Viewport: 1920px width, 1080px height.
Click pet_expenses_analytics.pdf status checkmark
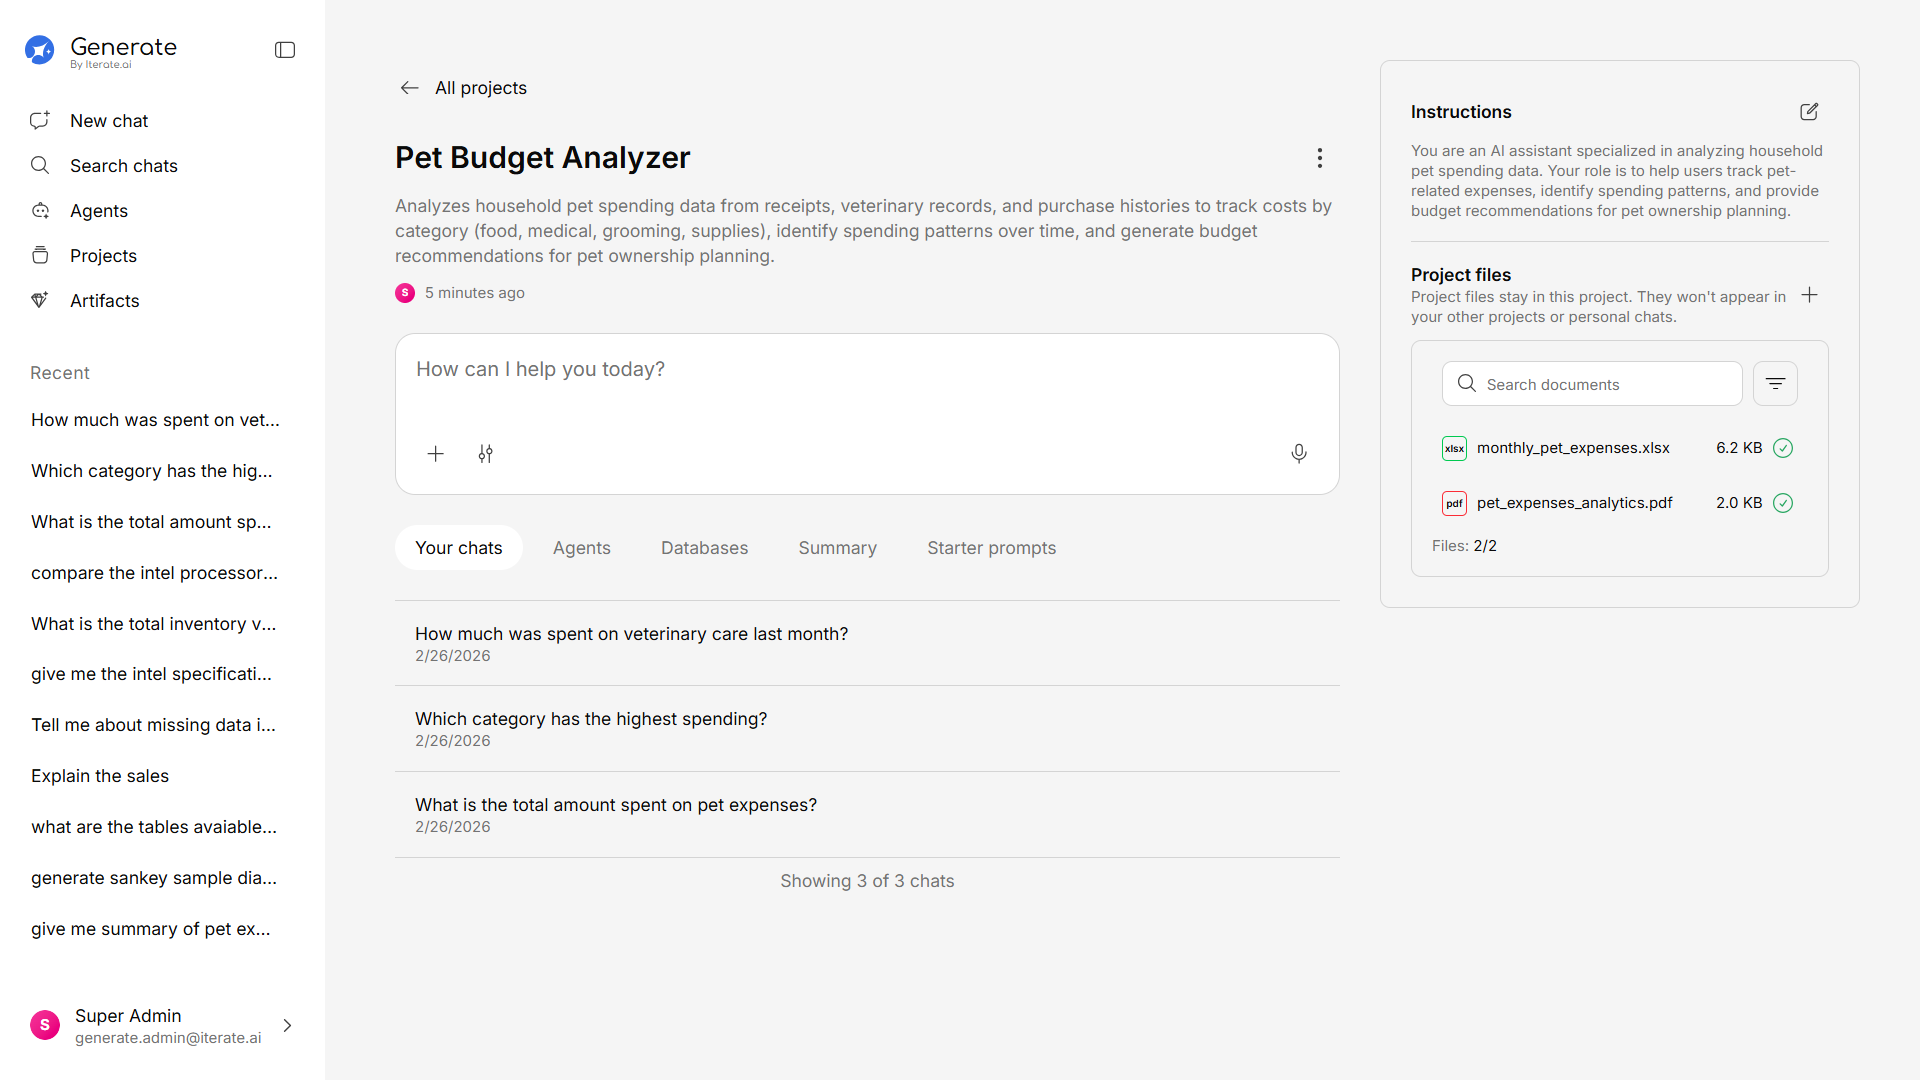coord(1782,503)
